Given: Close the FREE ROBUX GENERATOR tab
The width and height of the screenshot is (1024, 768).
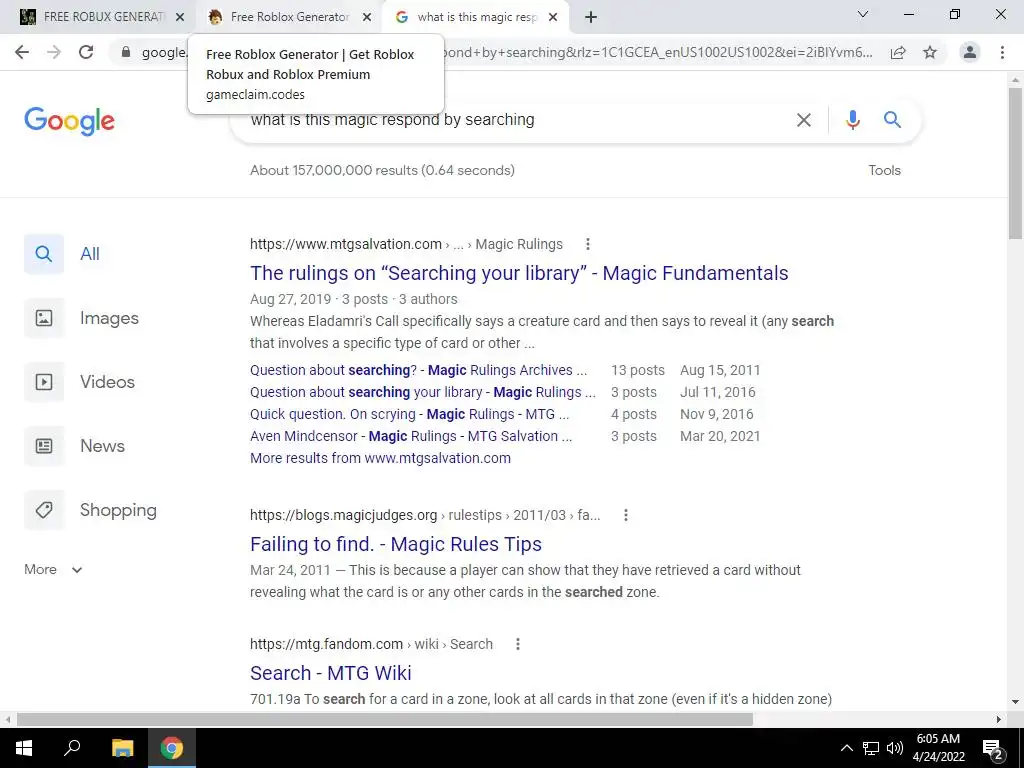Looking at the screenshot, I should (x=180, y=18).
